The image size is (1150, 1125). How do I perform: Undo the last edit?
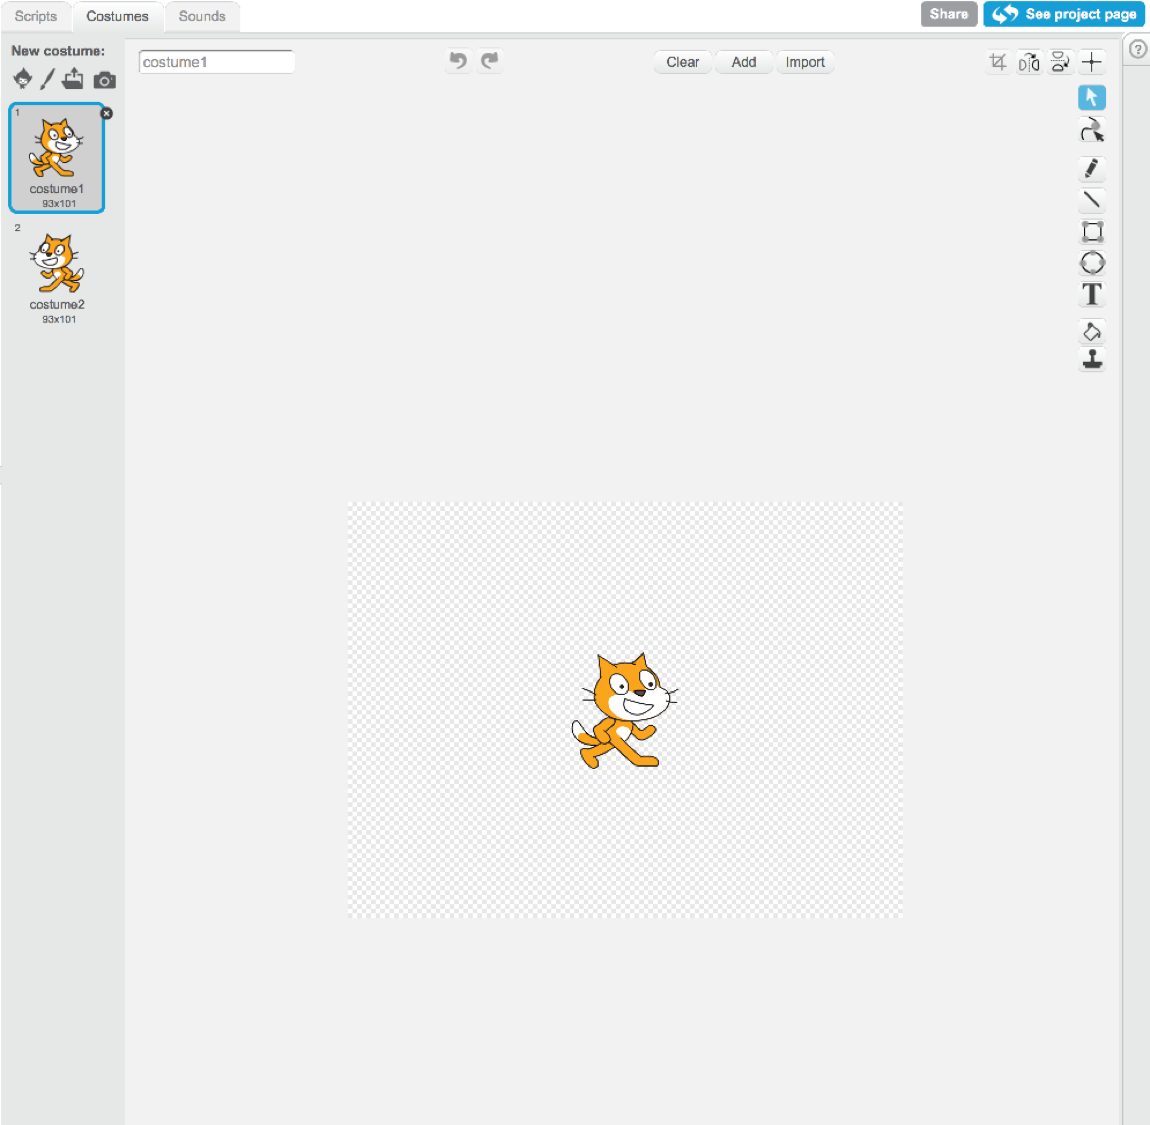[458, 61]
